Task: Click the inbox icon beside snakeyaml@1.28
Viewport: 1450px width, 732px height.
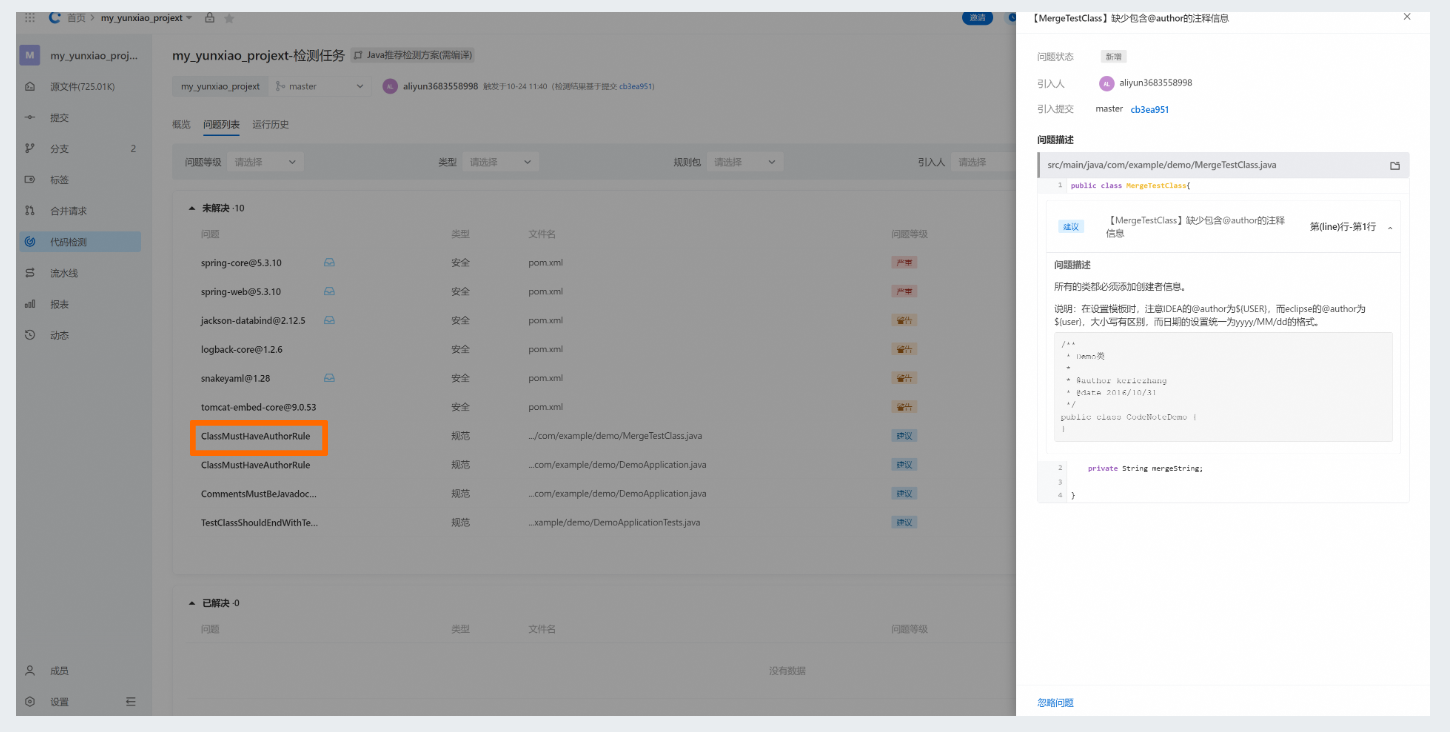Action: (x=329, y=378)
